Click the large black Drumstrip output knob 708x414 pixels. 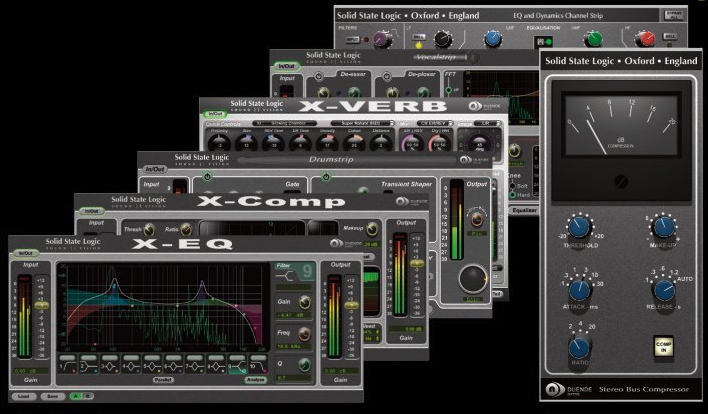click(x=473, y=279)
